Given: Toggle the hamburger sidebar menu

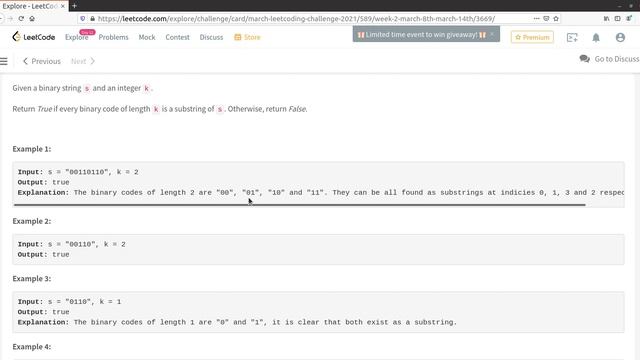Looking at the screenshot, I should coord(4,61).
